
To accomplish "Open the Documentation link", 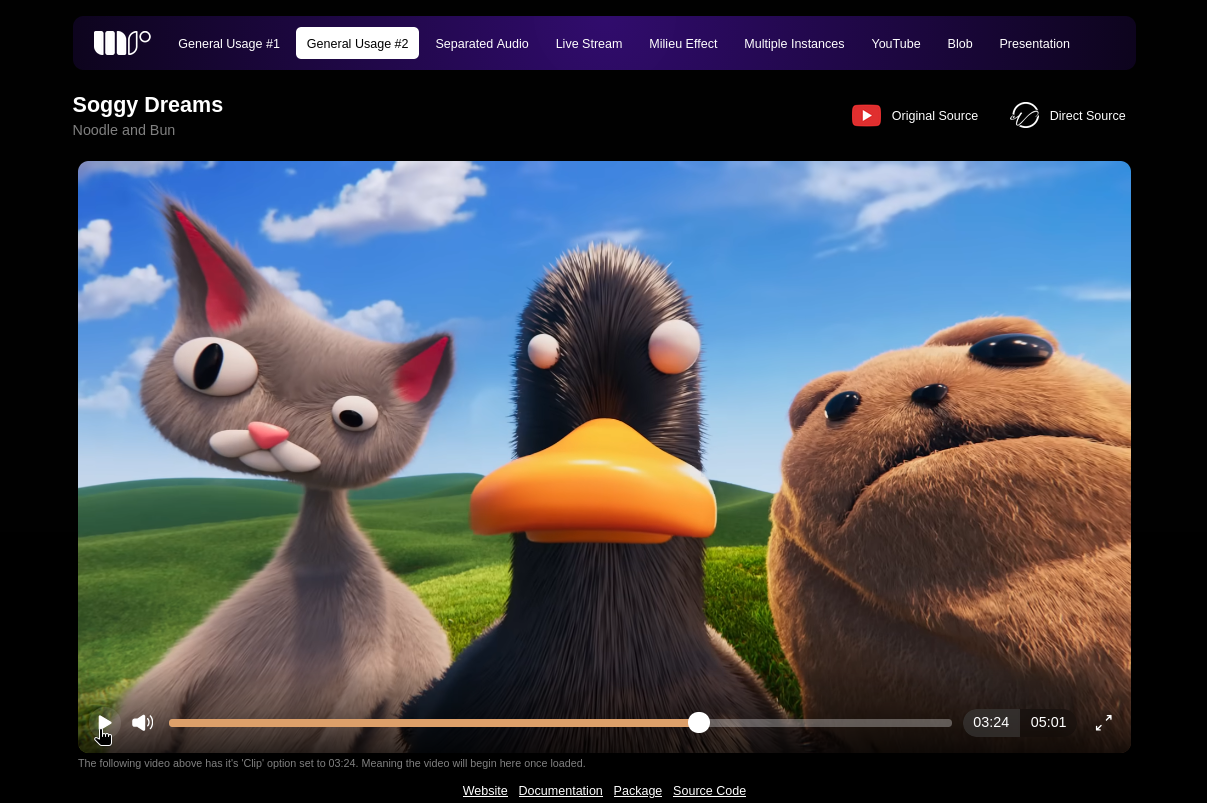I will (560, 791).
